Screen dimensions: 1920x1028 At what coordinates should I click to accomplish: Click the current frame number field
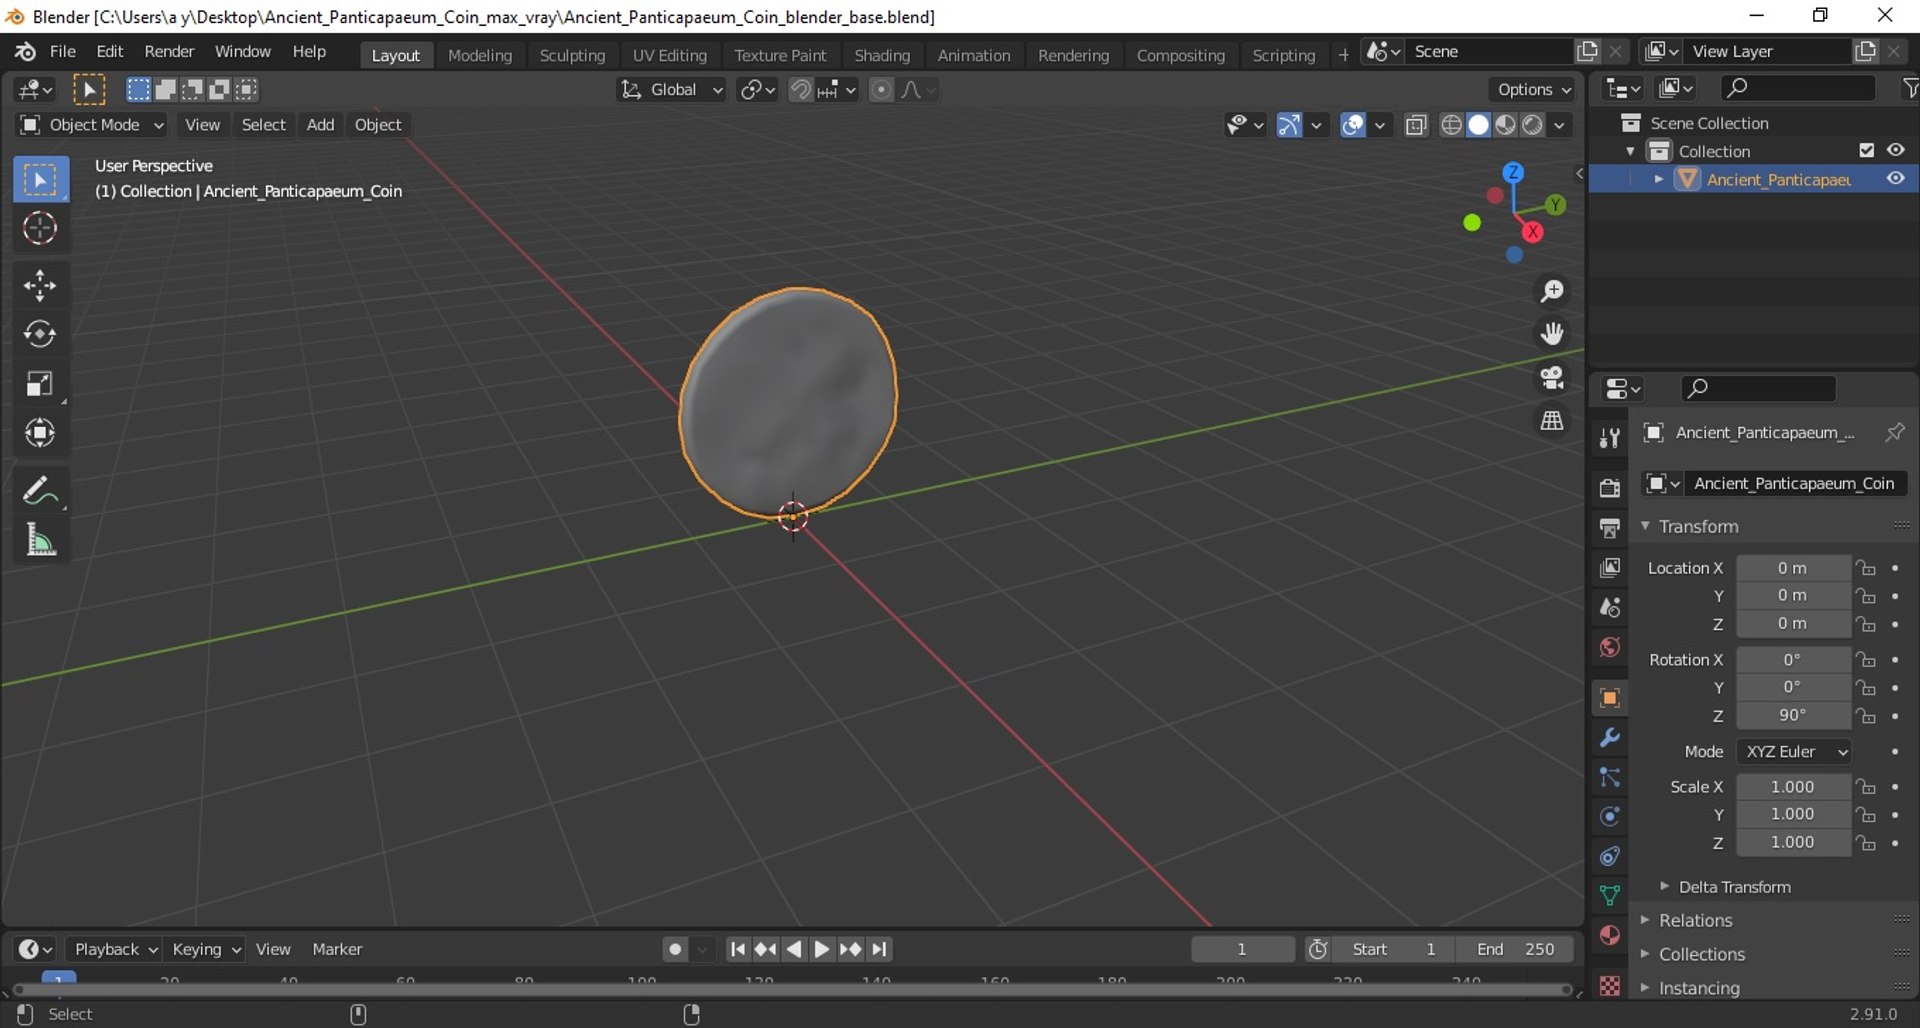(1242, 949)
